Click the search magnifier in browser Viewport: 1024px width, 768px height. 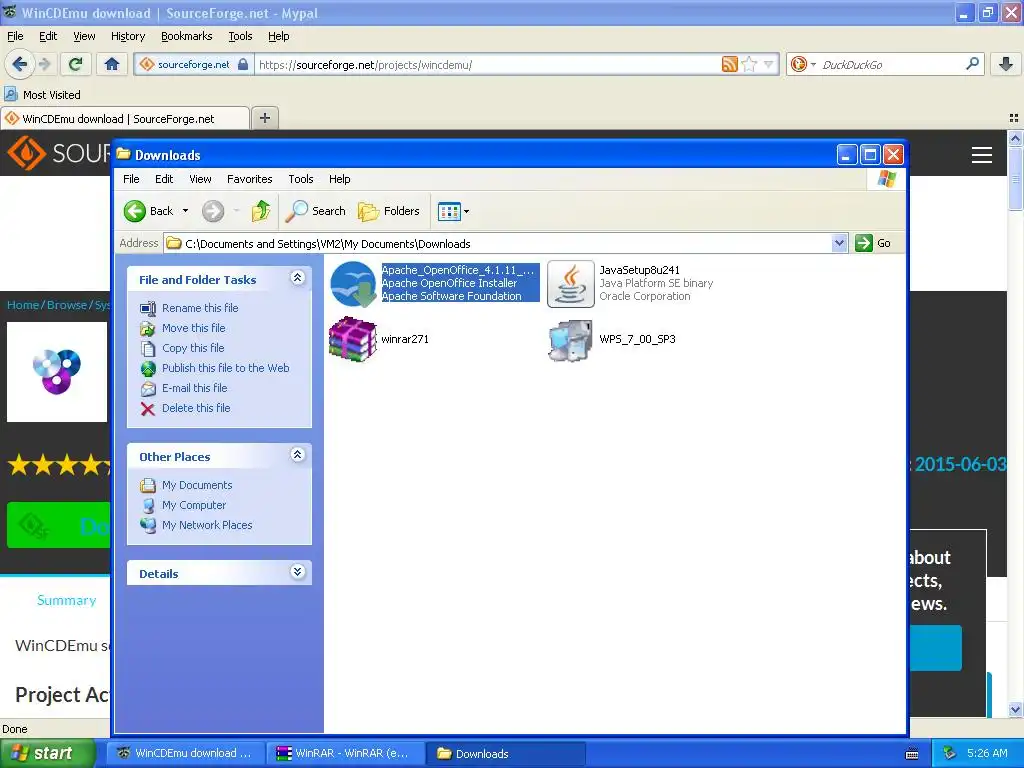click(972, 64)
